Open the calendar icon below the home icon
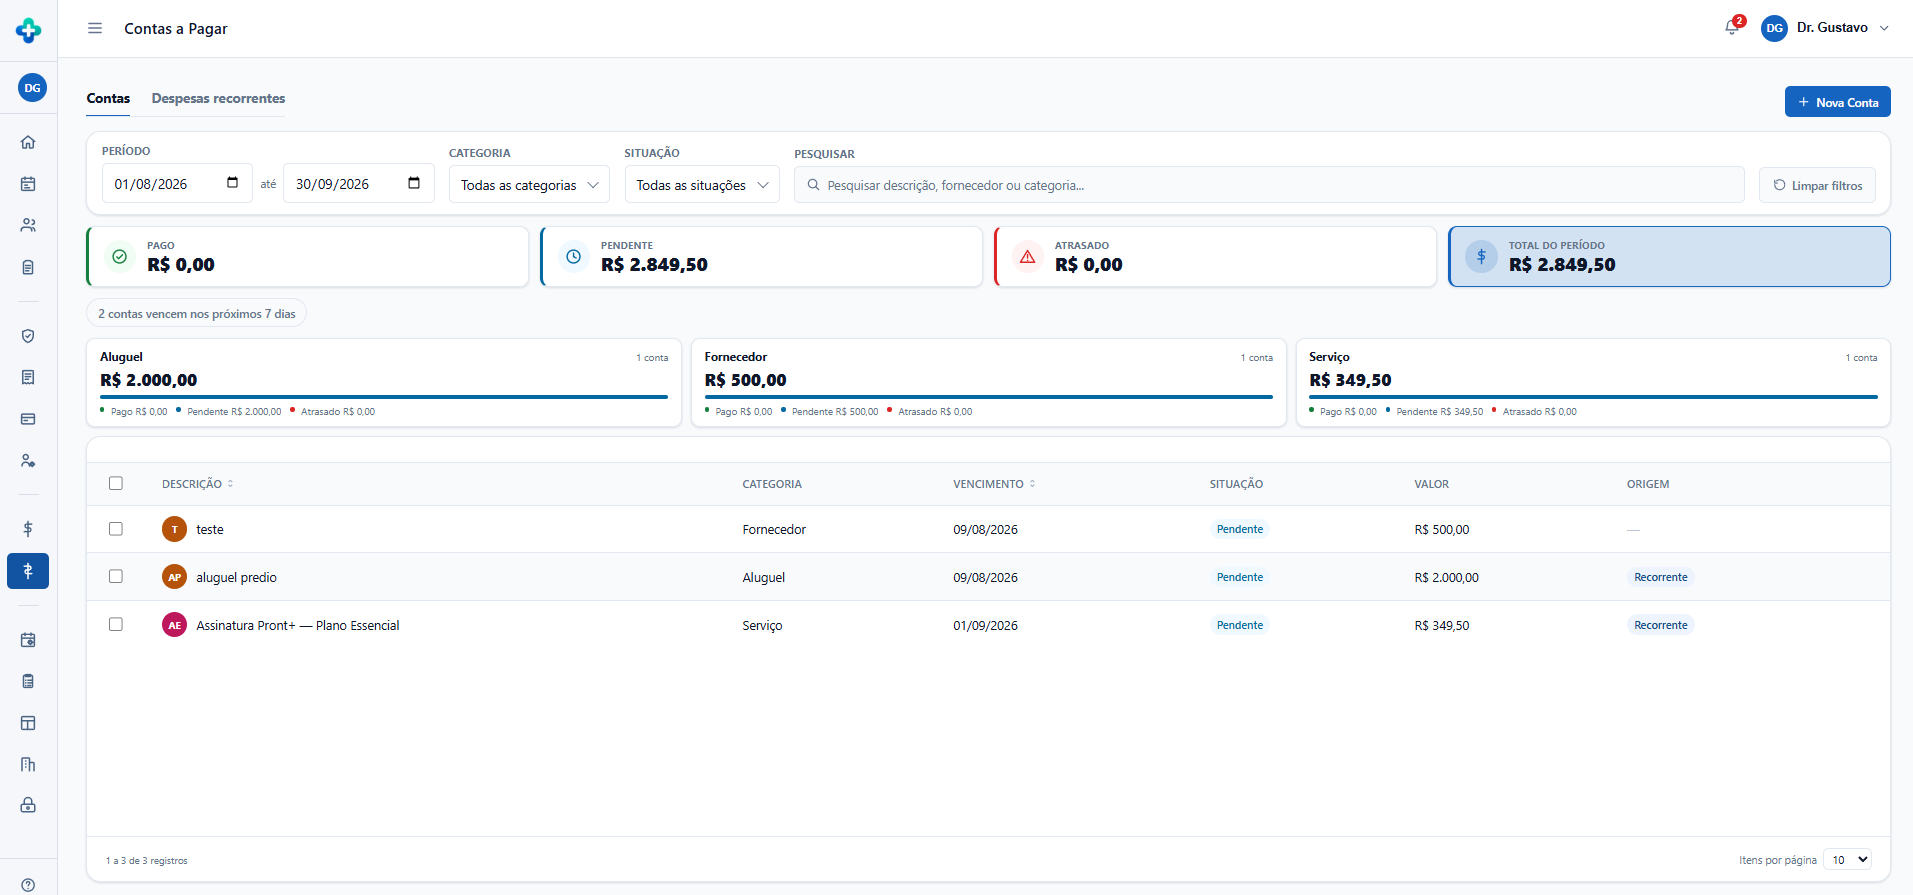The width and height of the screenshot is (1913, 895). click(x=28, y=184)
